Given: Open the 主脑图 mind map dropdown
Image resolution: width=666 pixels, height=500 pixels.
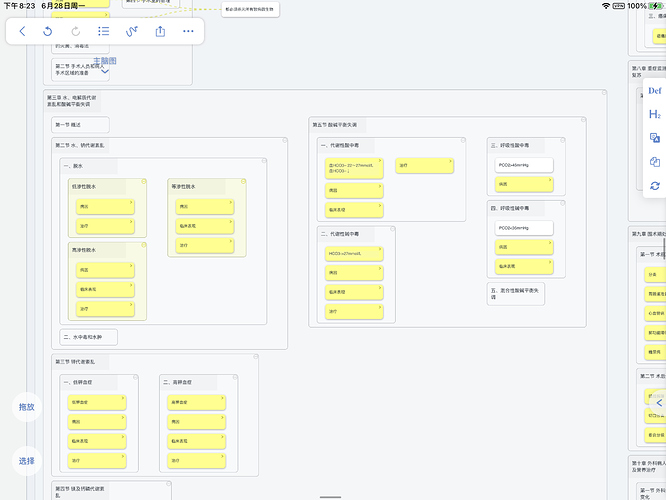Looking at the screenshot, I should pyautogui.click(x=105, y=65).
